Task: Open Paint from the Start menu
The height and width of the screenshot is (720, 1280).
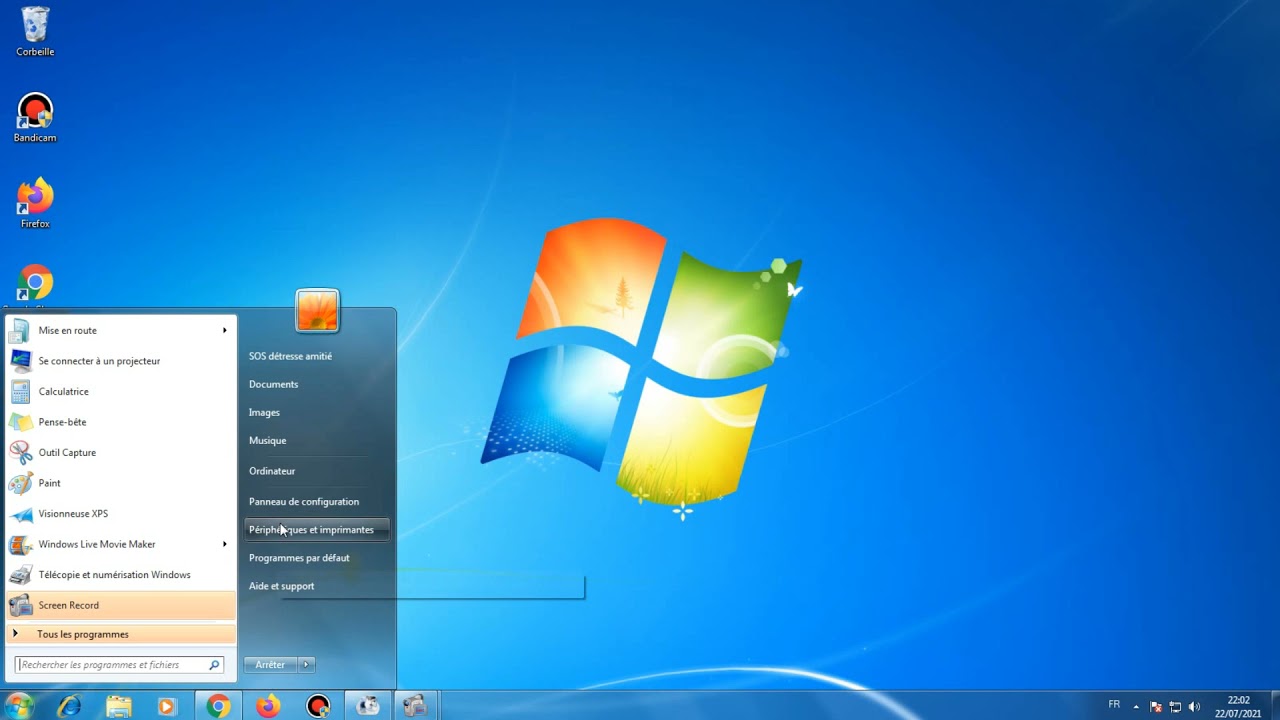Action: click(x=120, y=483)
